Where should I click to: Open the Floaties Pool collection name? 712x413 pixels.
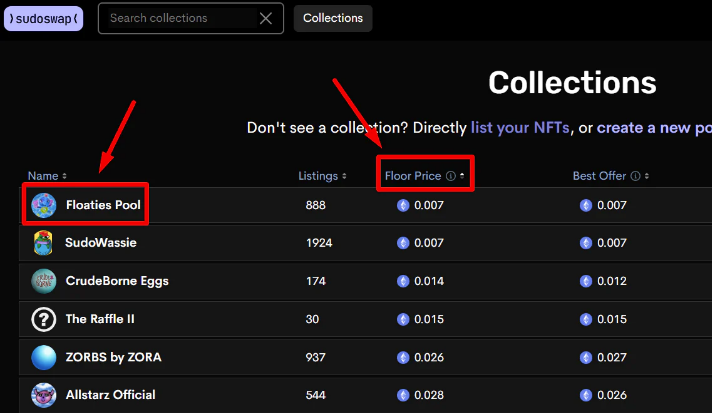[103, 205]
